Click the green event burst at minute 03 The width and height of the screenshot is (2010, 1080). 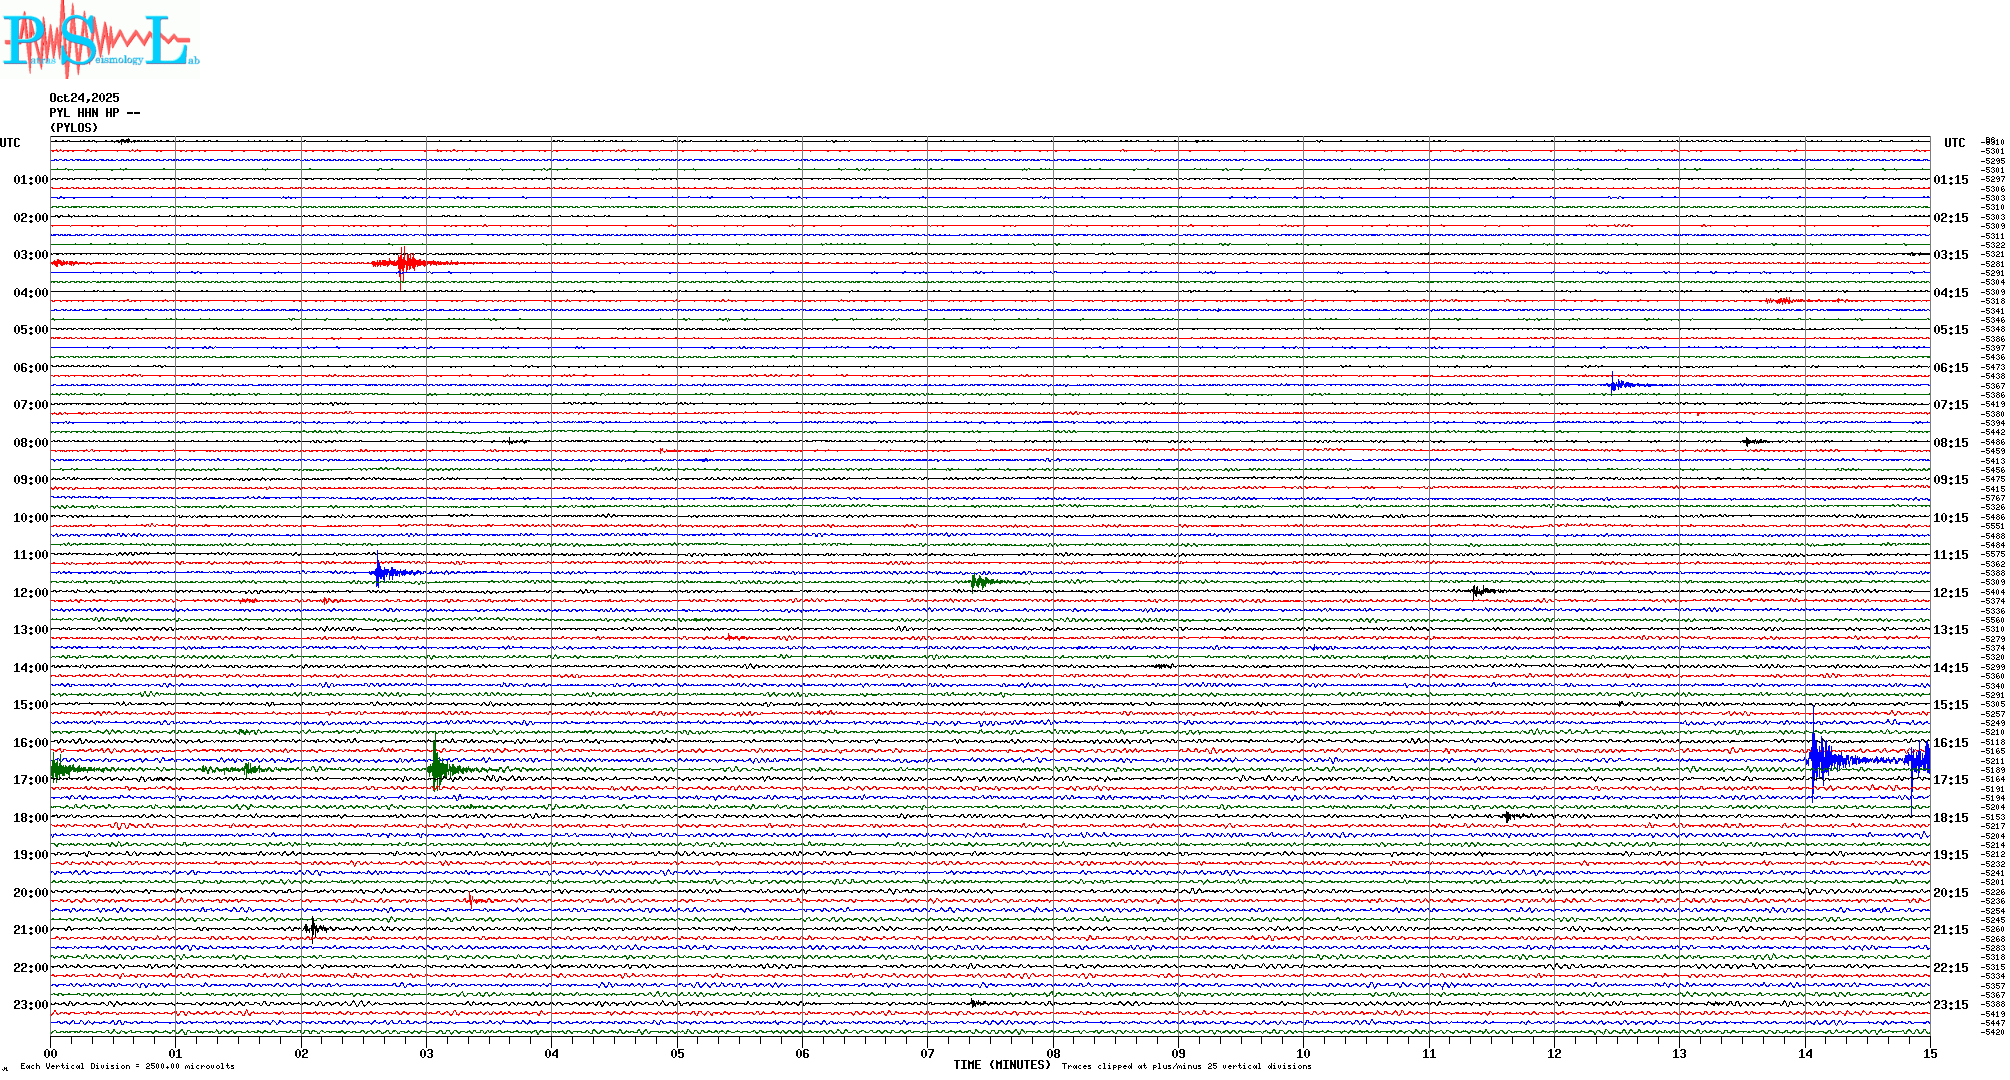[x=437, y=769]
